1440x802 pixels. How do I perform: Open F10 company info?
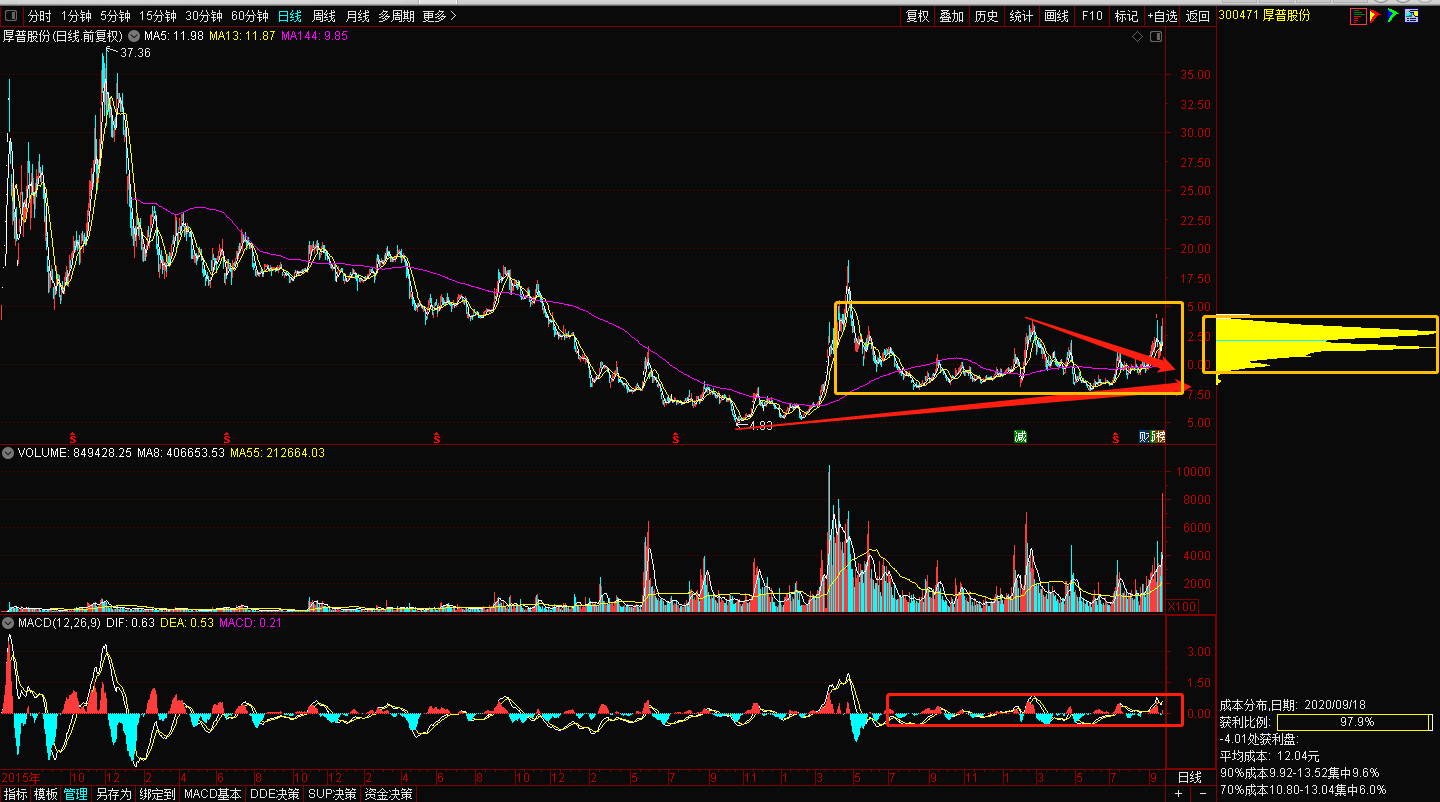tap(1092, 16)
